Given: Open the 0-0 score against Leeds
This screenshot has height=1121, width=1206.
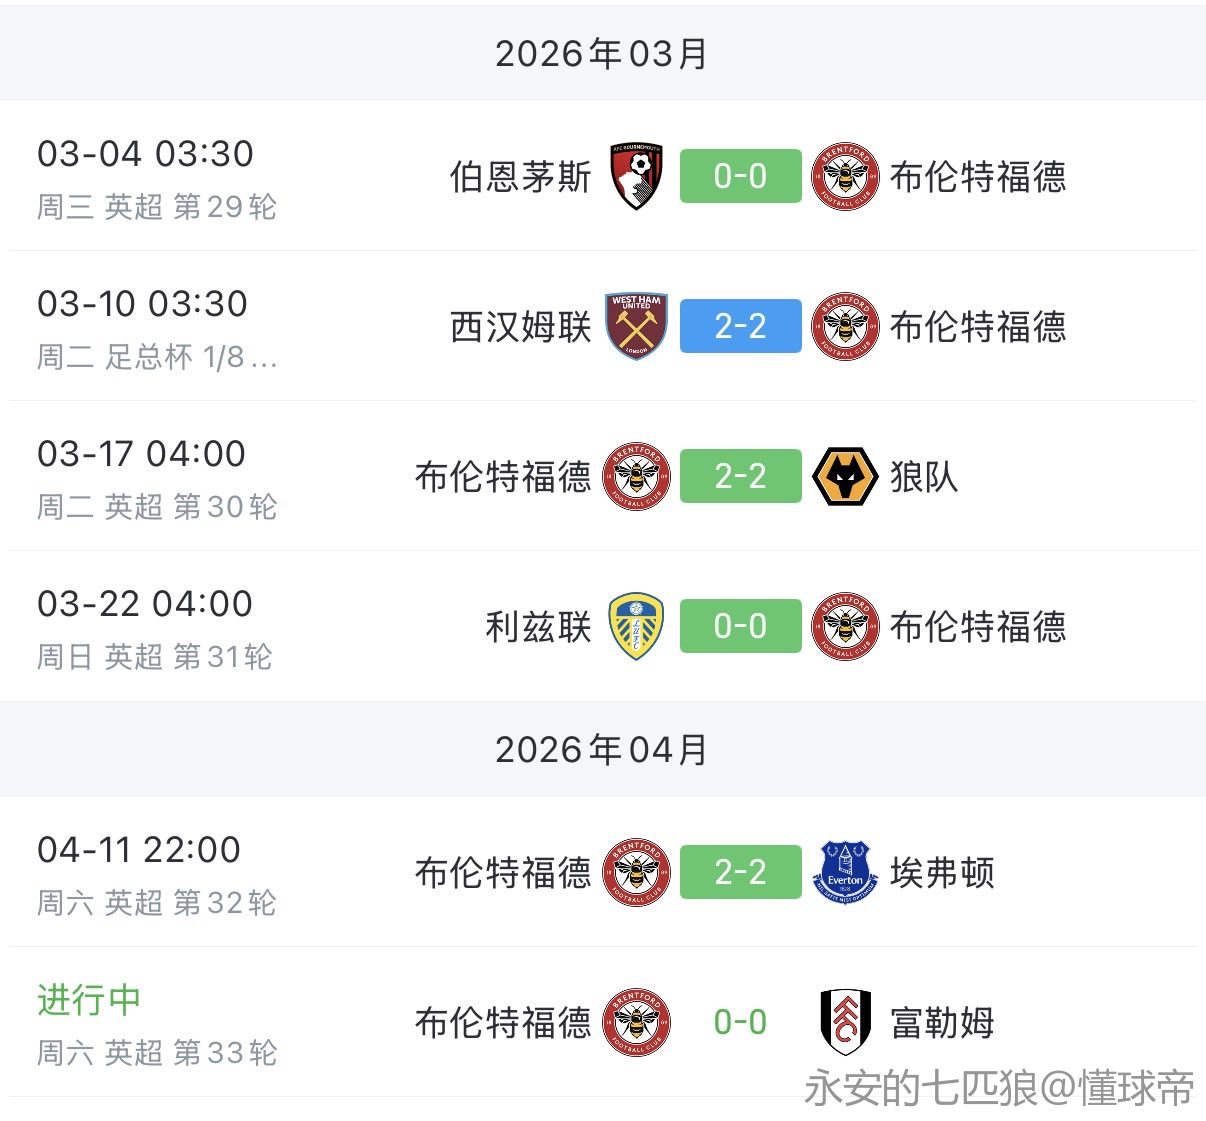Looking at the screenshot, I should tap(740, 626).
